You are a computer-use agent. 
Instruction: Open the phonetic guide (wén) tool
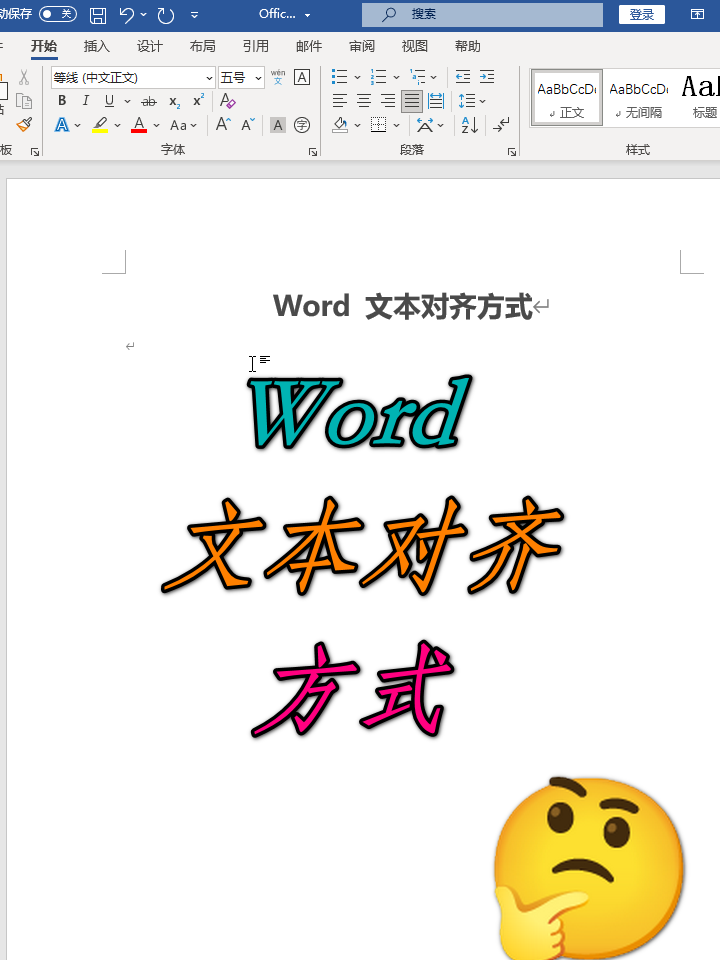[278, 77]
